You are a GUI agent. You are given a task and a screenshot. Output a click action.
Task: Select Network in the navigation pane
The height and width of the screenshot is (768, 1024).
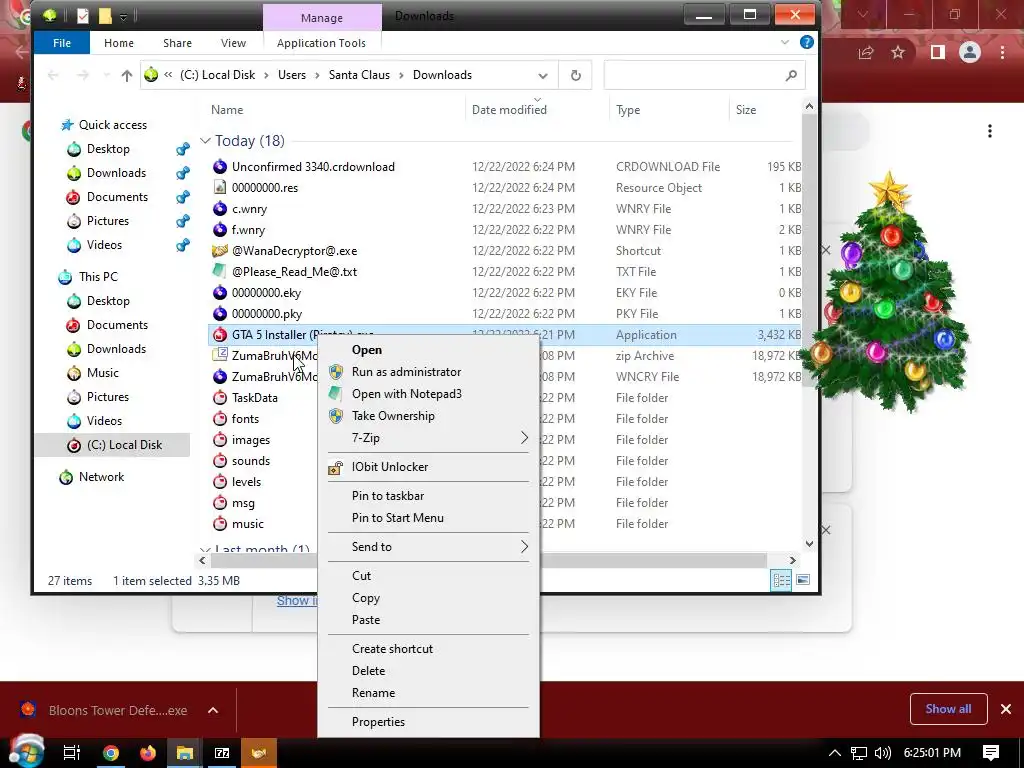tap(101, 477)
